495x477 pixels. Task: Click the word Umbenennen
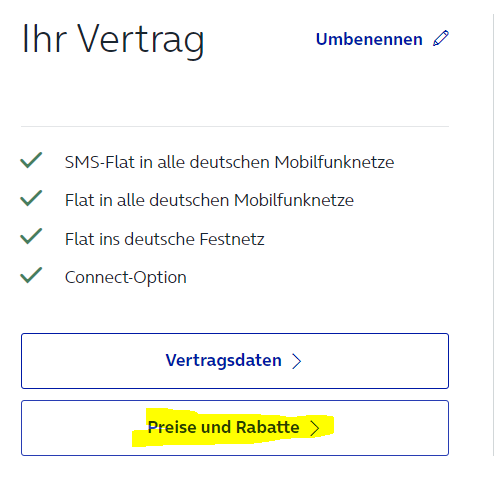coord(369,39)
